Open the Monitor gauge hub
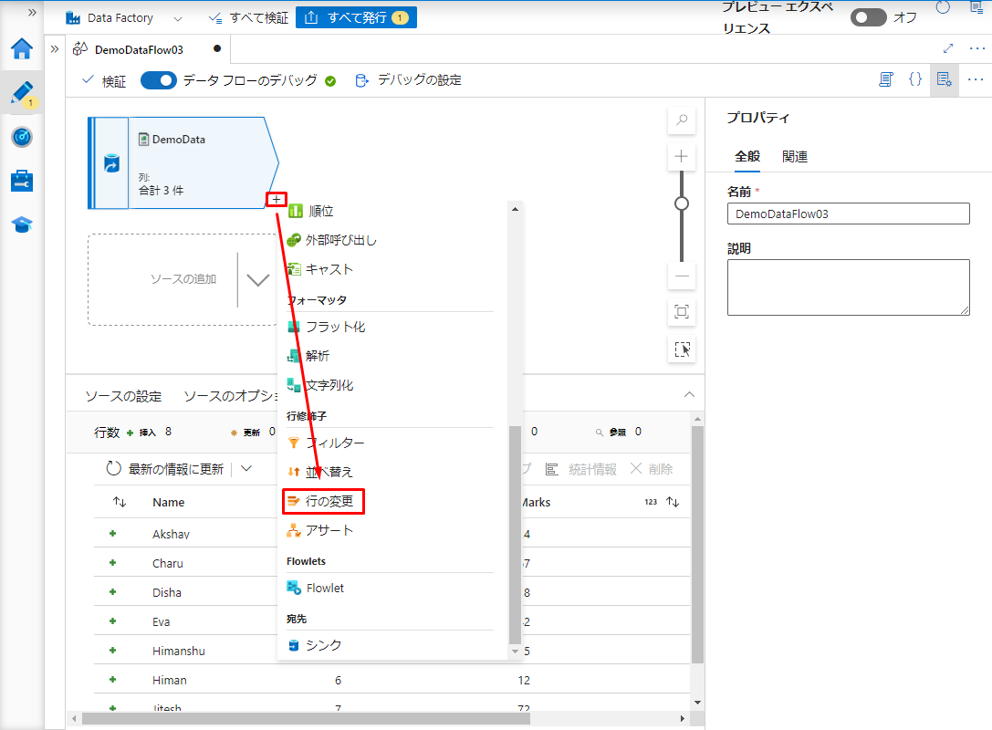Image resolution: width=992 pixels, height=730 pixels. point(22,137)
